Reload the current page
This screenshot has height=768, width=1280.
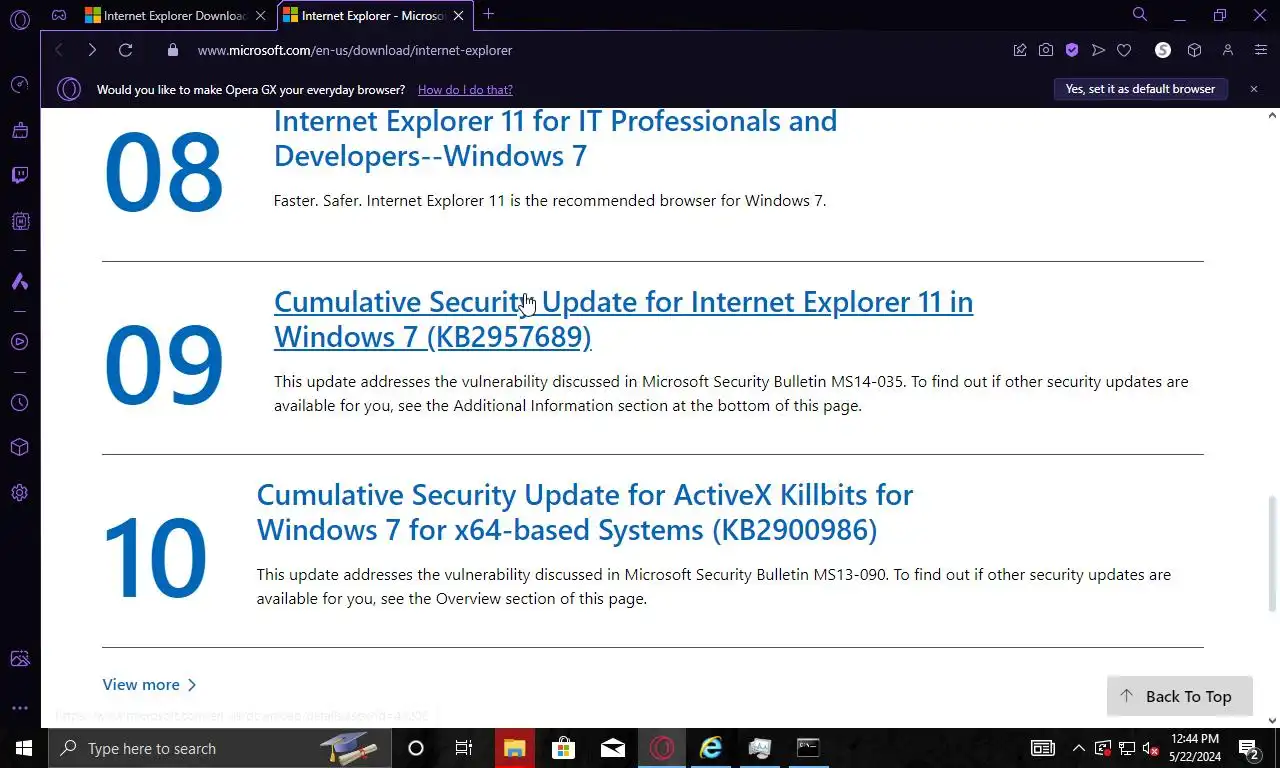125,50
